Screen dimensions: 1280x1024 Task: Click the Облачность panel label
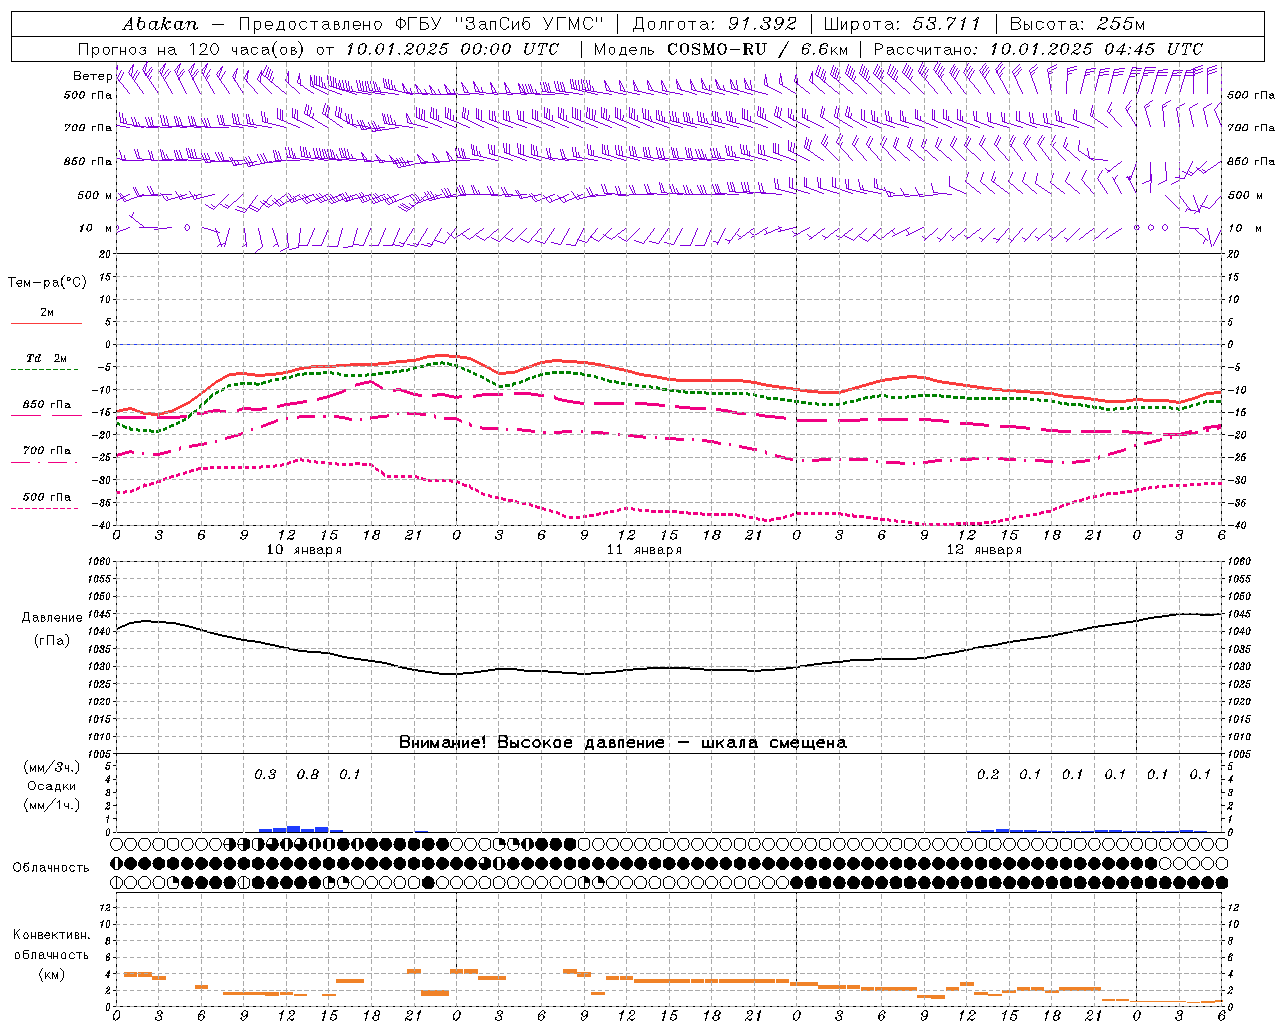pos(51,867)
